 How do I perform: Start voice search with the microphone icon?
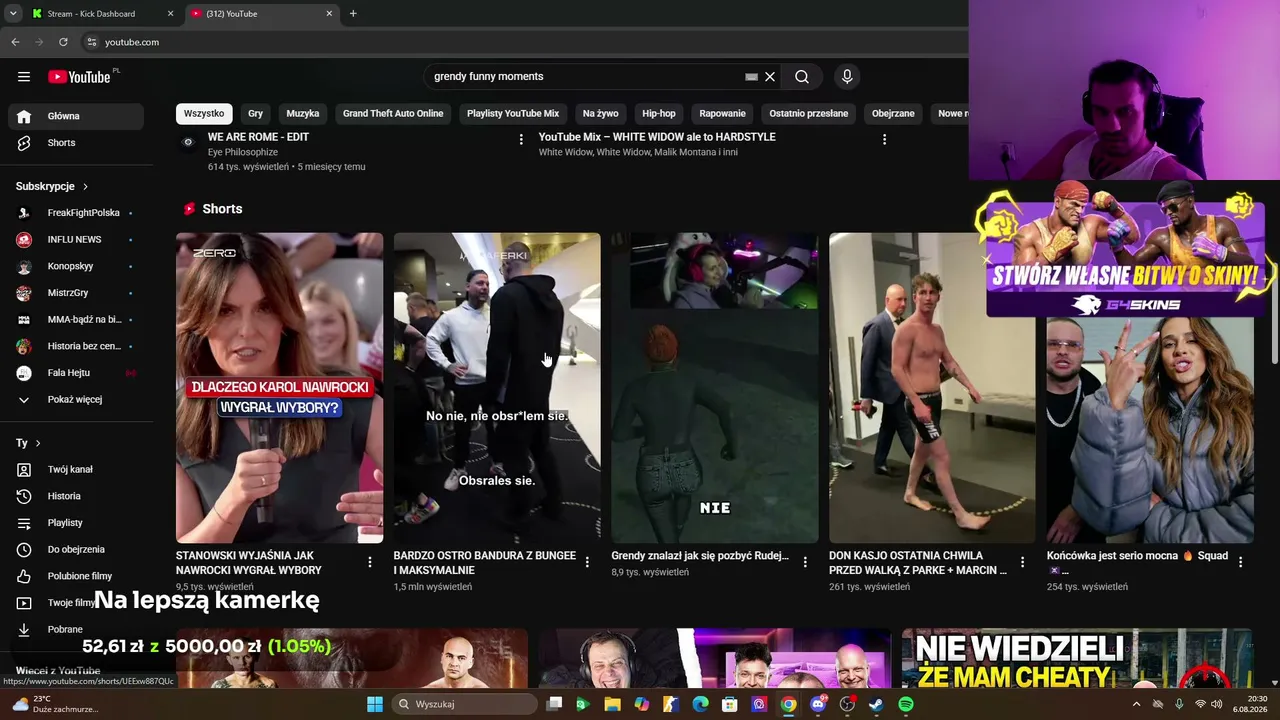[847, 77]
